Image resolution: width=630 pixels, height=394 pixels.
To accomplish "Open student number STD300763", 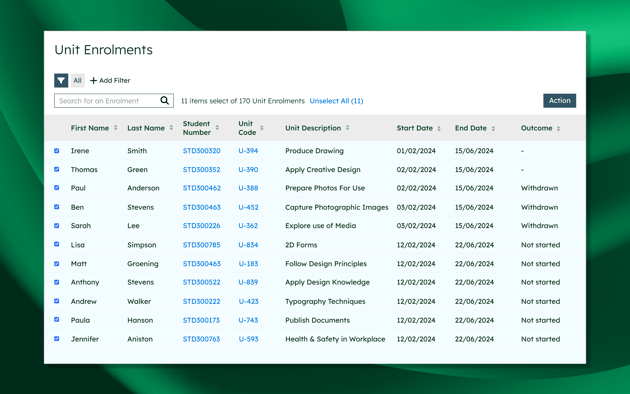I will click(x=201, y=339).
